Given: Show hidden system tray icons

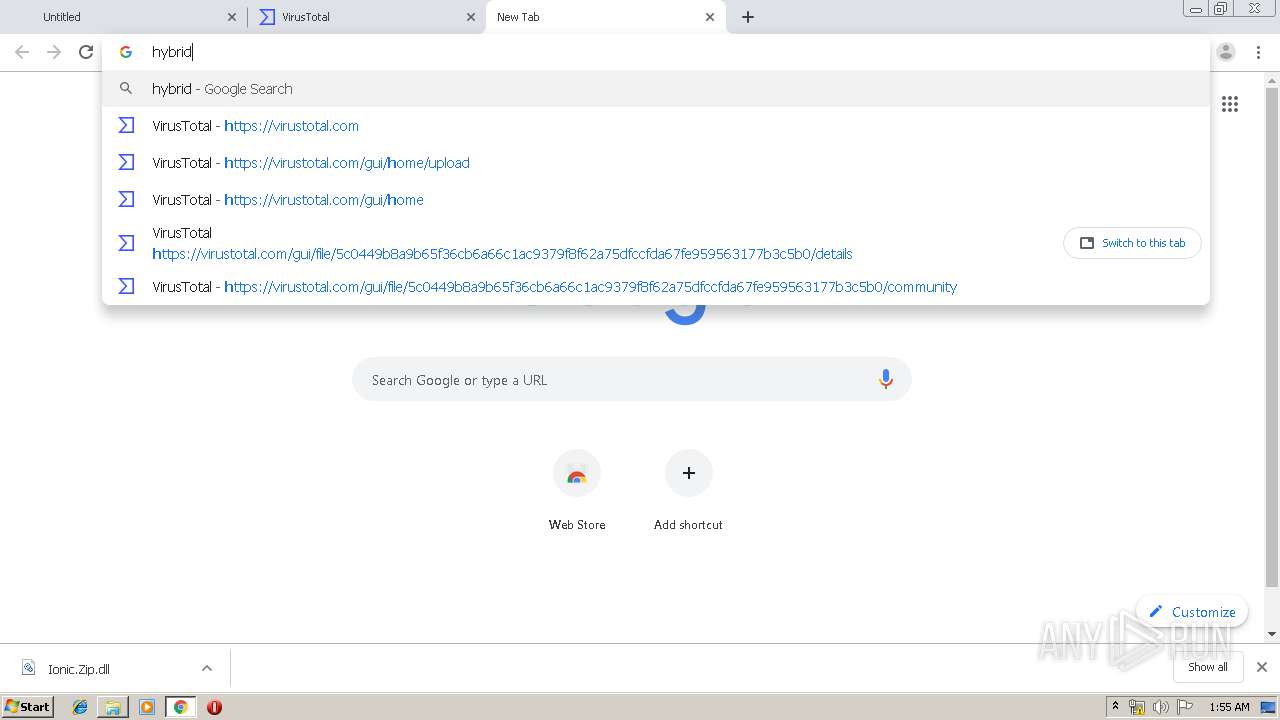Looking at the screenshot, I should click(1116, 707).
